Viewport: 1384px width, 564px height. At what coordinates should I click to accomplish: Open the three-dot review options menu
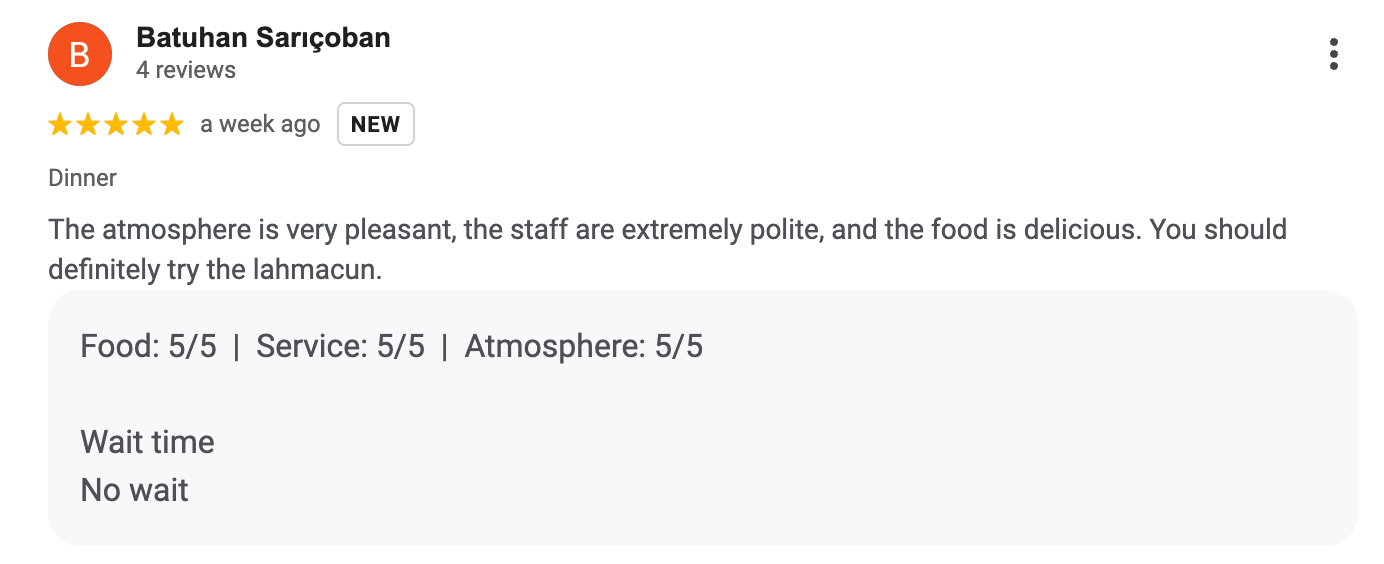coord(1333,54)
